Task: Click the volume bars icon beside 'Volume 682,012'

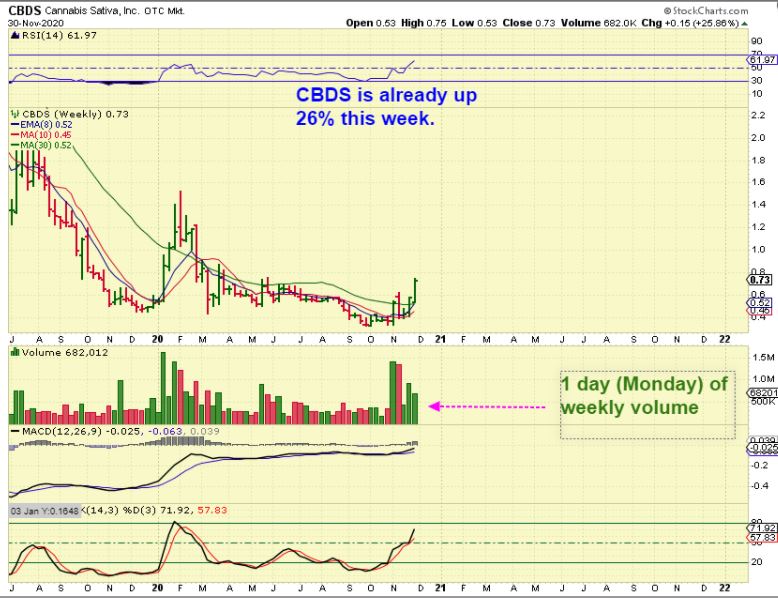Action: pyautogui.click(x=15, y=352)
